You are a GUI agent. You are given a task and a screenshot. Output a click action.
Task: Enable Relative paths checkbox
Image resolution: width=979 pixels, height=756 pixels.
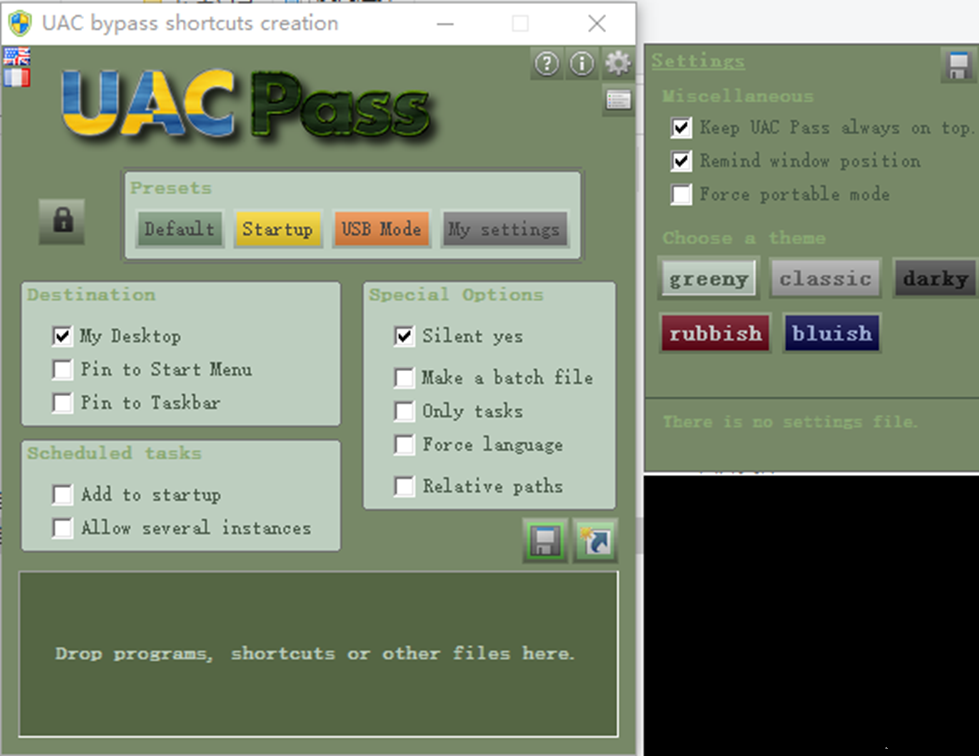[x=404, y=486]
